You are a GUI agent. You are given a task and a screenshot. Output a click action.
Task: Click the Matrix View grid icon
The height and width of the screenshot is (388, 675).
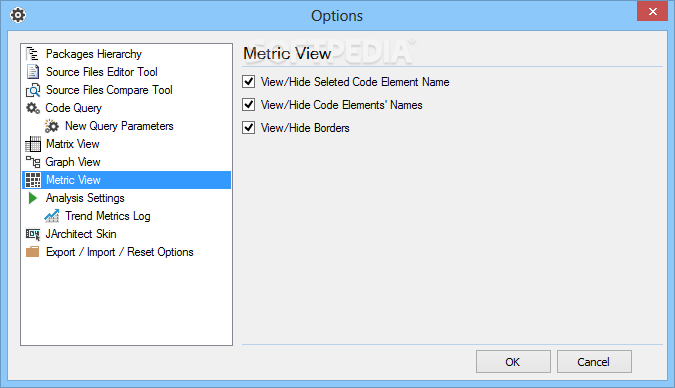tap(33, 144)
